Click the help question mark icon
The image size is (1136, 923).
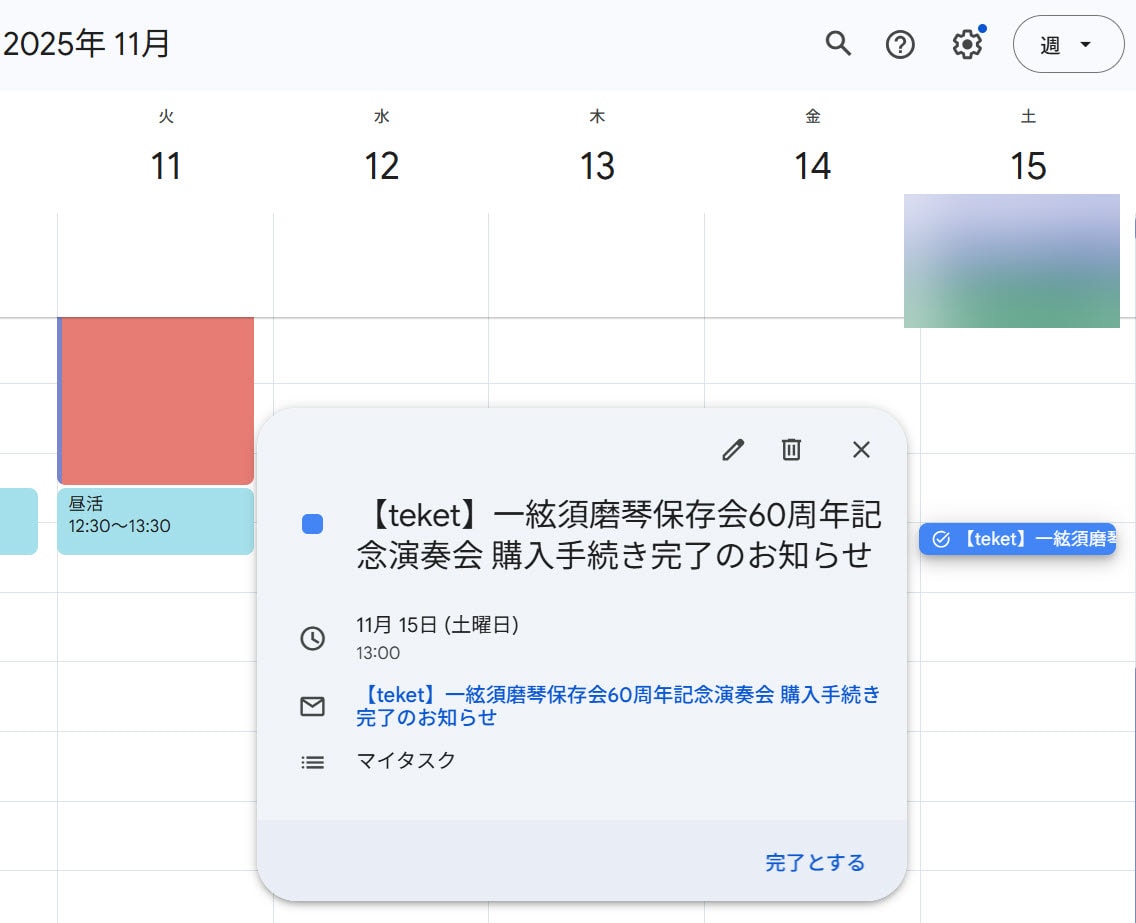pyautogui.click(x=900, y=44)
